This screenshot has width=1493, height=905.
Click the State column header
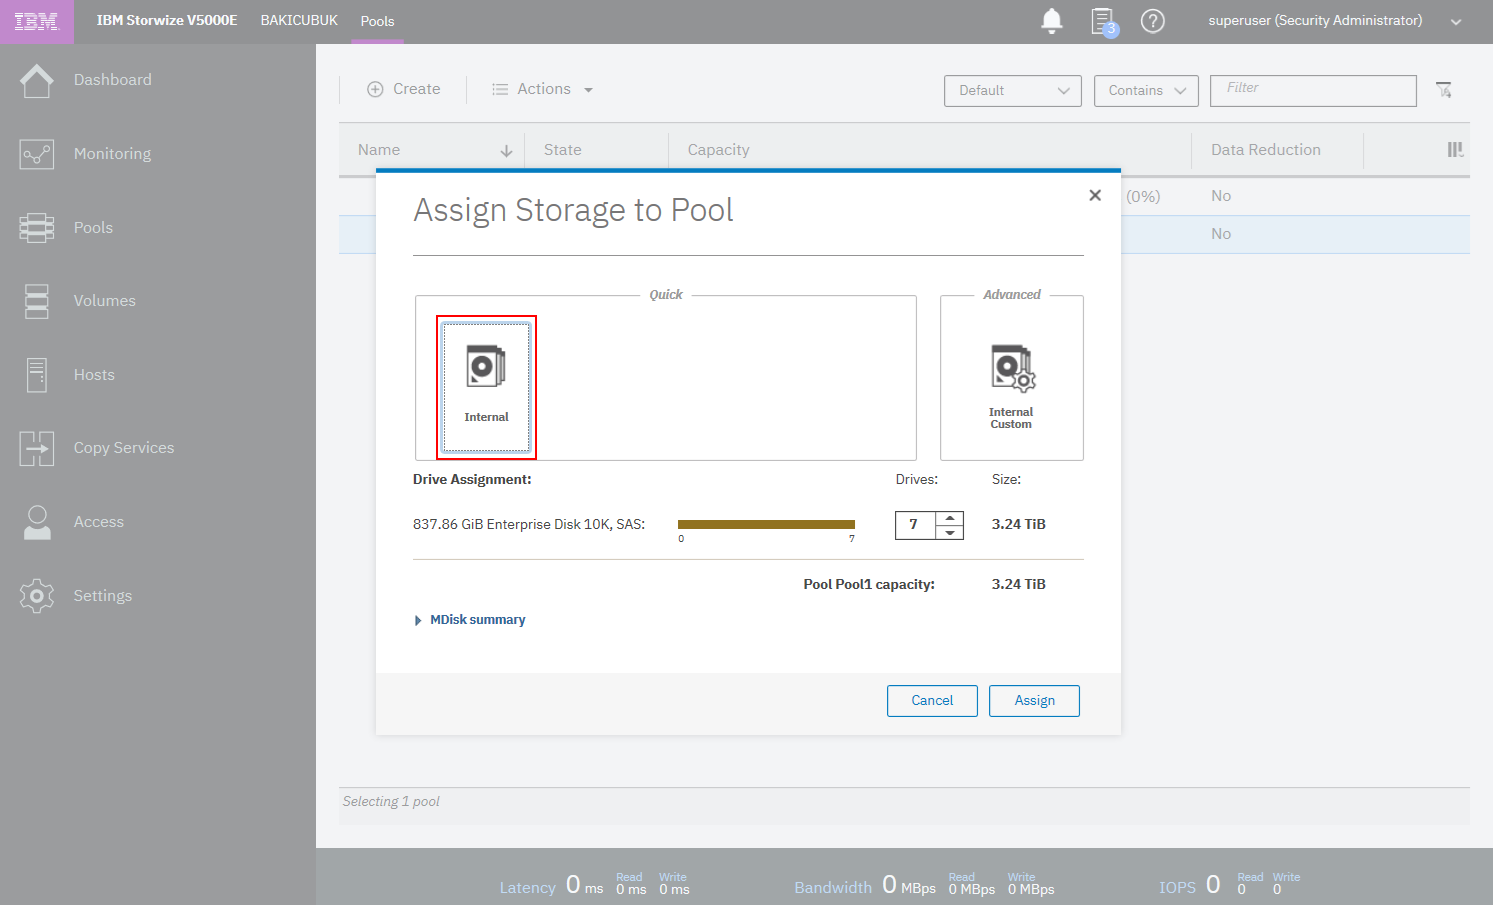click(563, 150)
